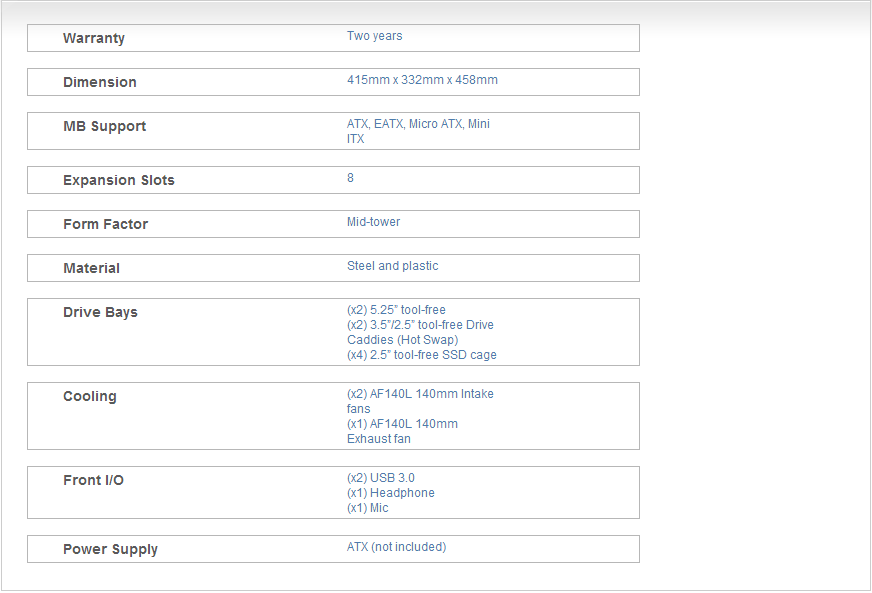872x593 pixels.
Task: Click the Warranty row label
Action: click(94, 38)
